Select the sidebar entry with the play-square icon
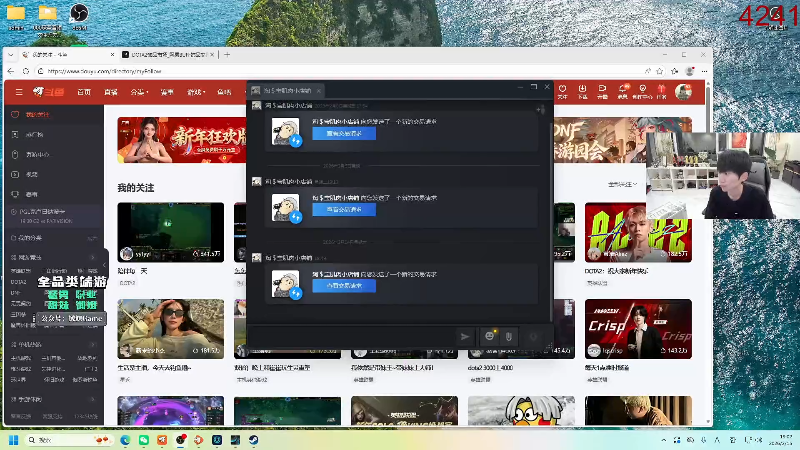Viewport: 800px width, 450px height. point(54,174)
